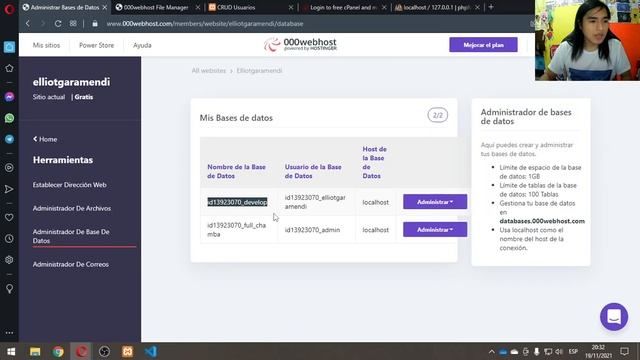This screenshot has height=360, width=640.
Task: Open Mis sitios menu
Action: coord(46,45)
